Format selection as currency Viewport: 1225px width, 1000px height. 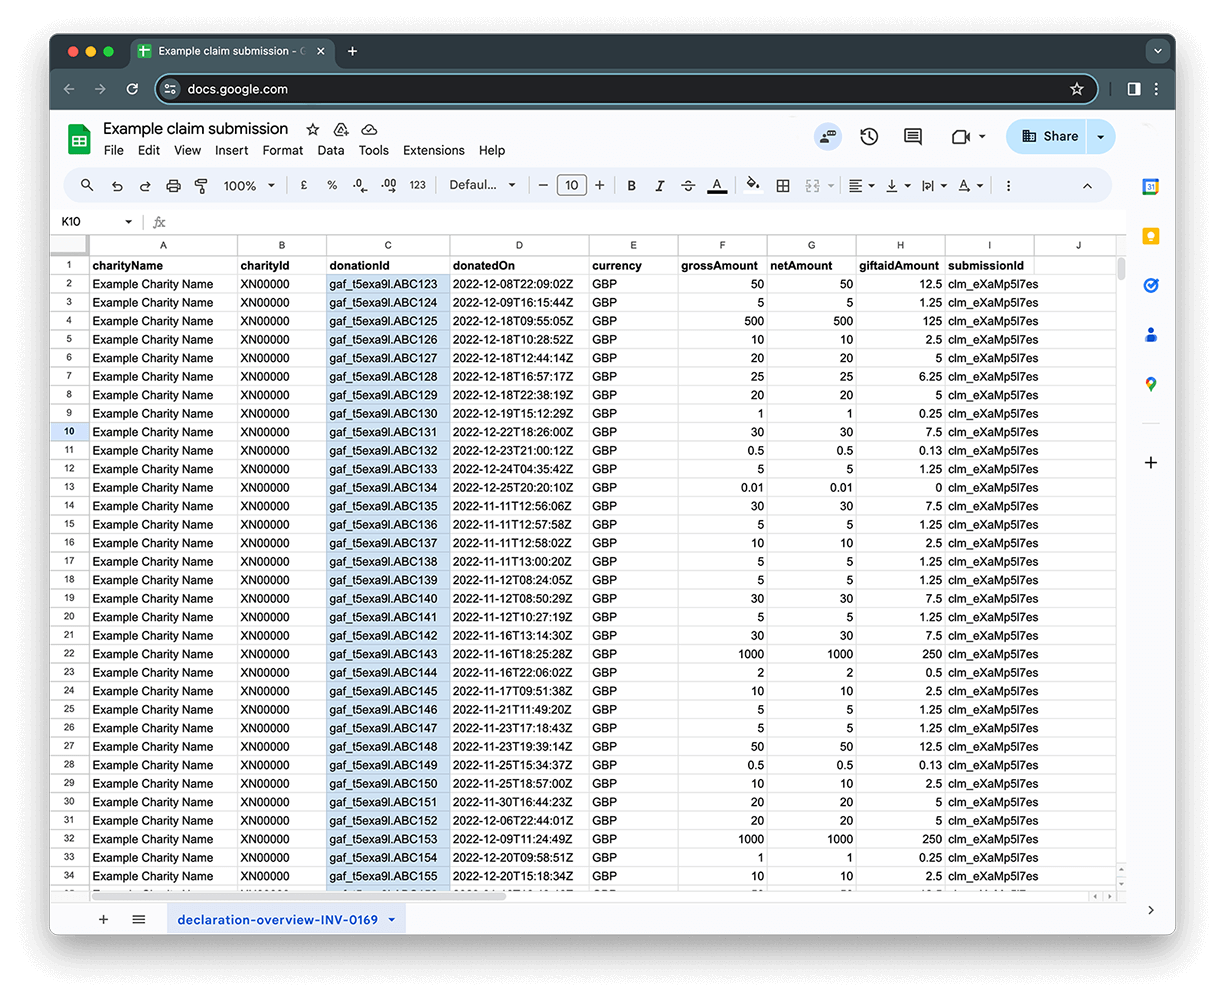(x=304, y=185)
